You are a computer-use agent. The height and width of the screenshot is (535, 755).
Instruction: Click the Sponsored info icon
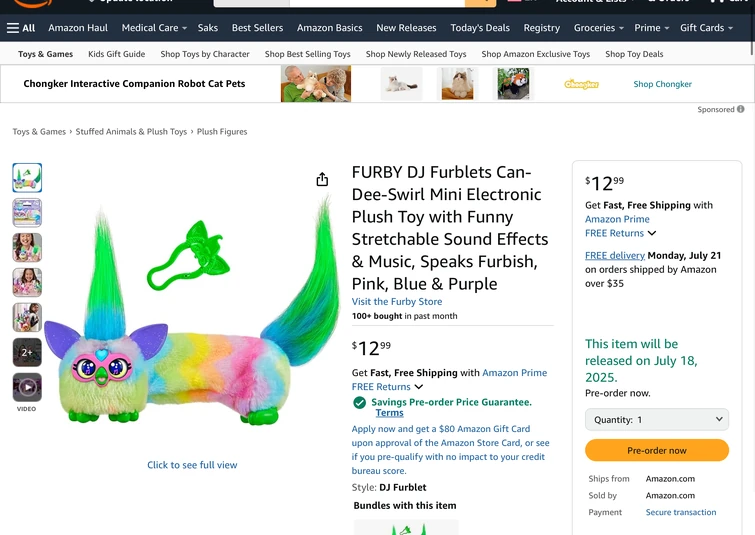[741, 110]
